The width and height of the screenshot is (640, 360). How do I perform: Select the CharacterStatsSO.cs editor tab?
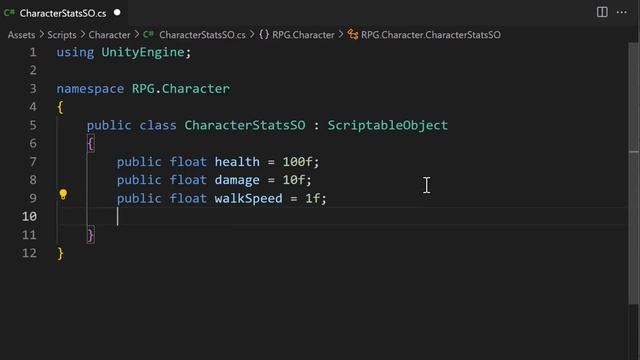pos(63,13)
